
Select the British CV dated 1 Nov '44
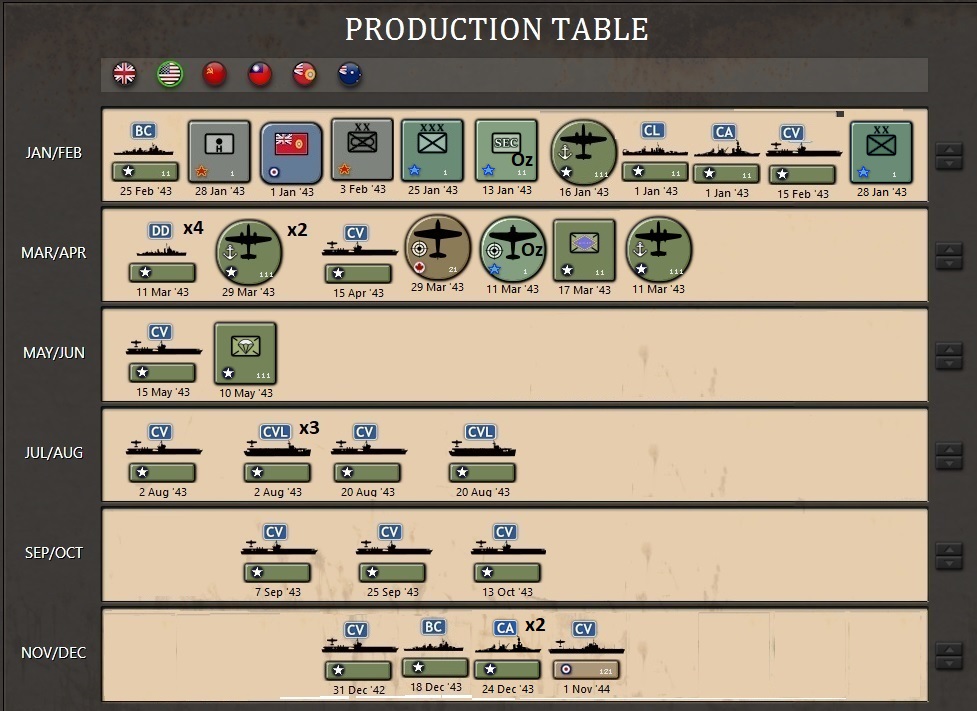(x=586, y=650)
